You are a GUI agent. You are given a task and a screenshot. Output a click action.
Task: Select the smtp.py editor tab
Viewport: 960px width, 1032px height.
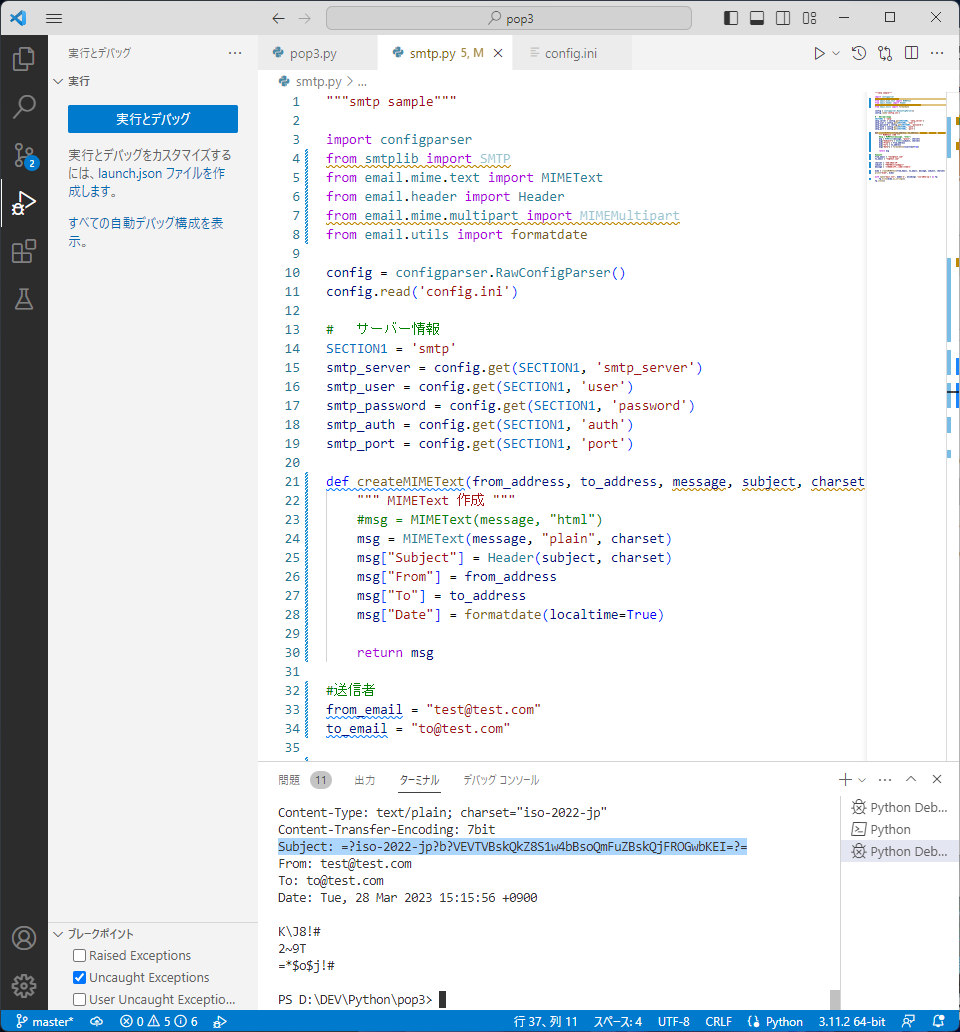447,53
